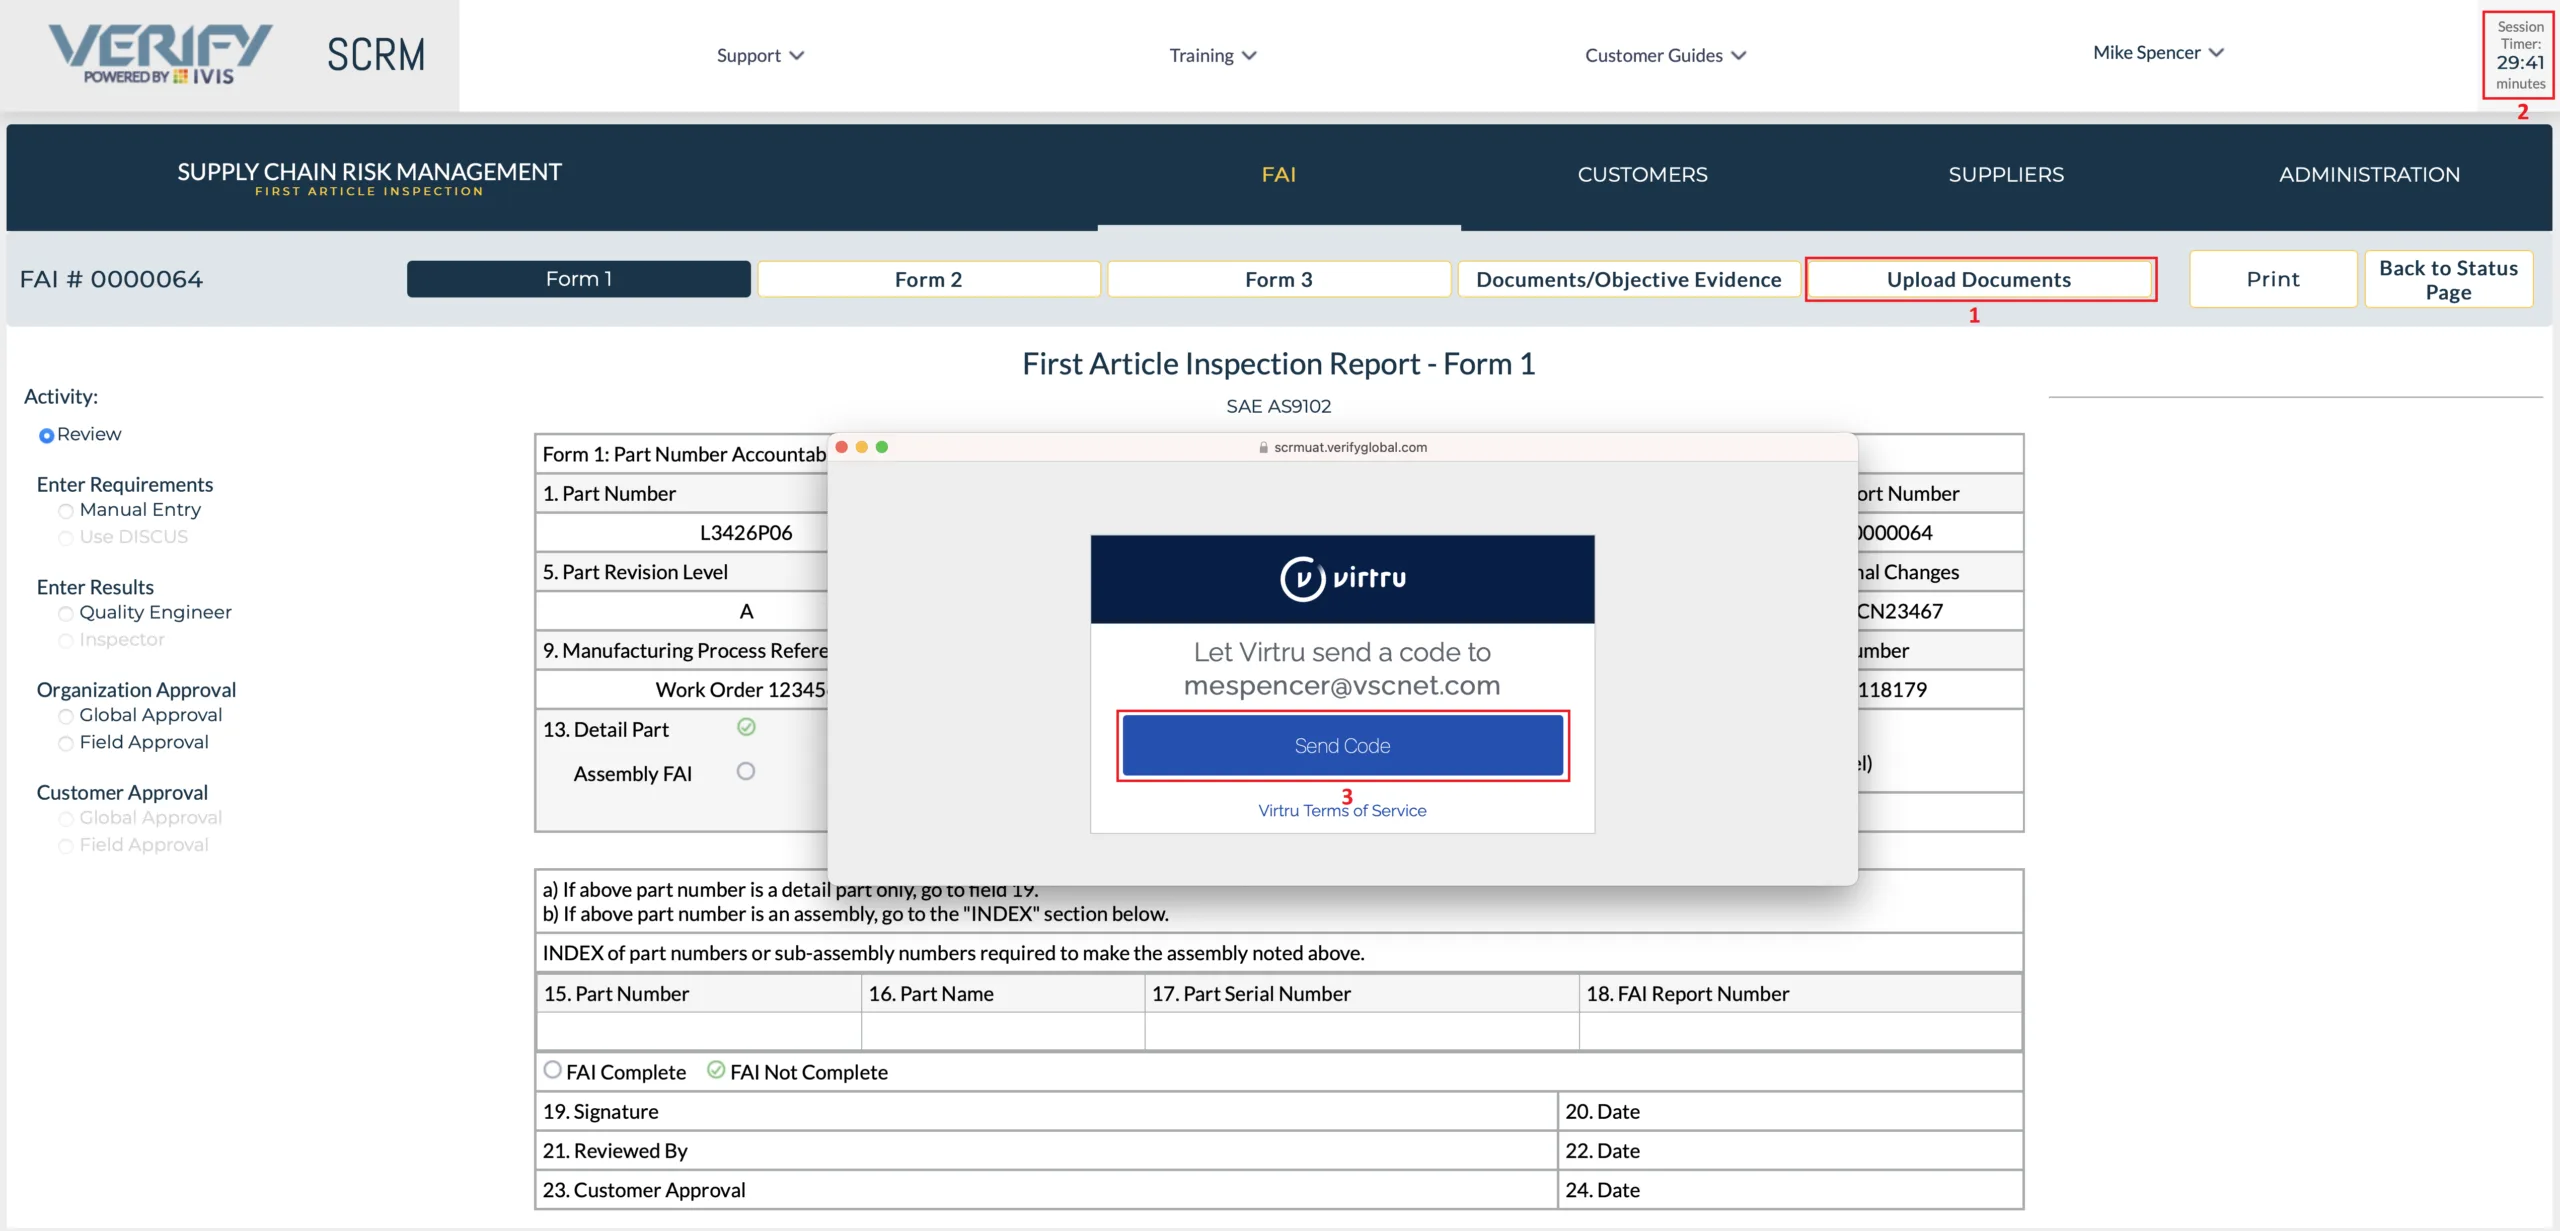The width and height of the screenshot is (2560, 1231).
Task: Click the Supply Chain Risk Management title
Action: pyautogui.click(x=369, y=172)
